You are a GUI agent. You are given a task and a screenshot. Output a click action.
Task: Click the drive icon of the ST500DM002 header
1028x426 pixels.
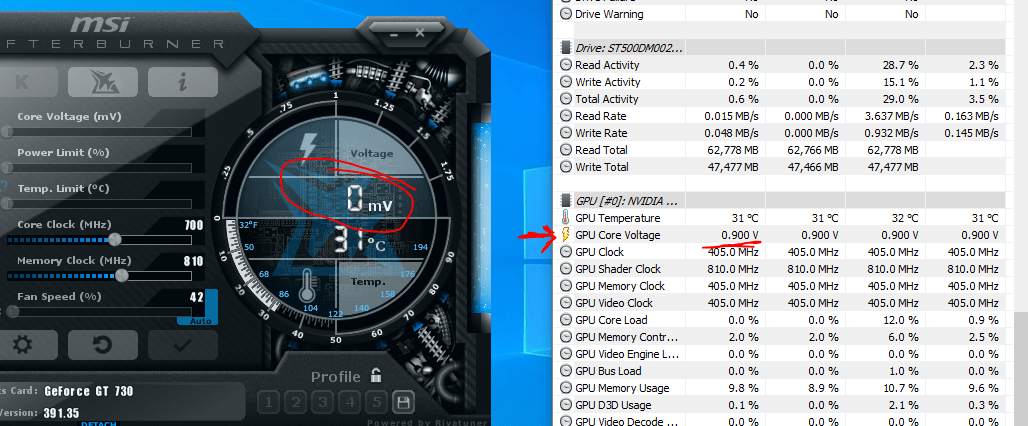coord(566,48)
